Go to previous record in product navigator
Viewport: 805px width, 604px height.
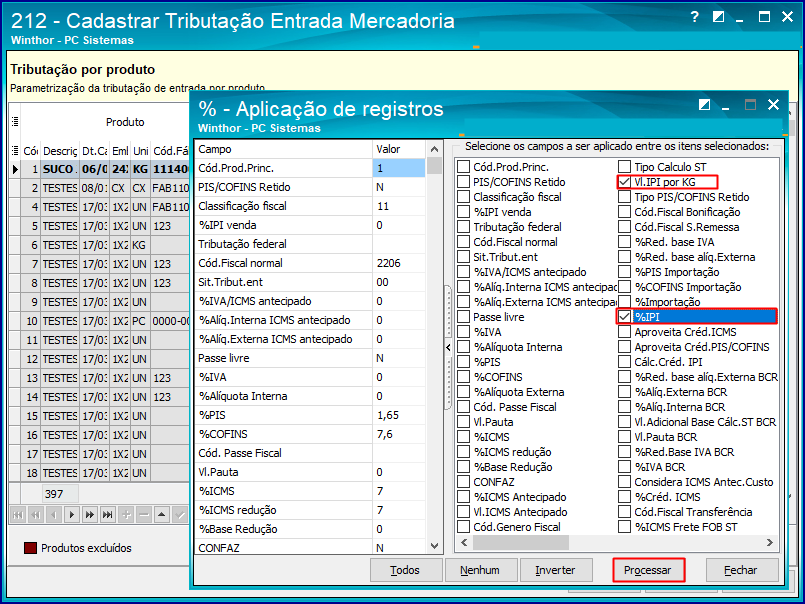[54, 515]
